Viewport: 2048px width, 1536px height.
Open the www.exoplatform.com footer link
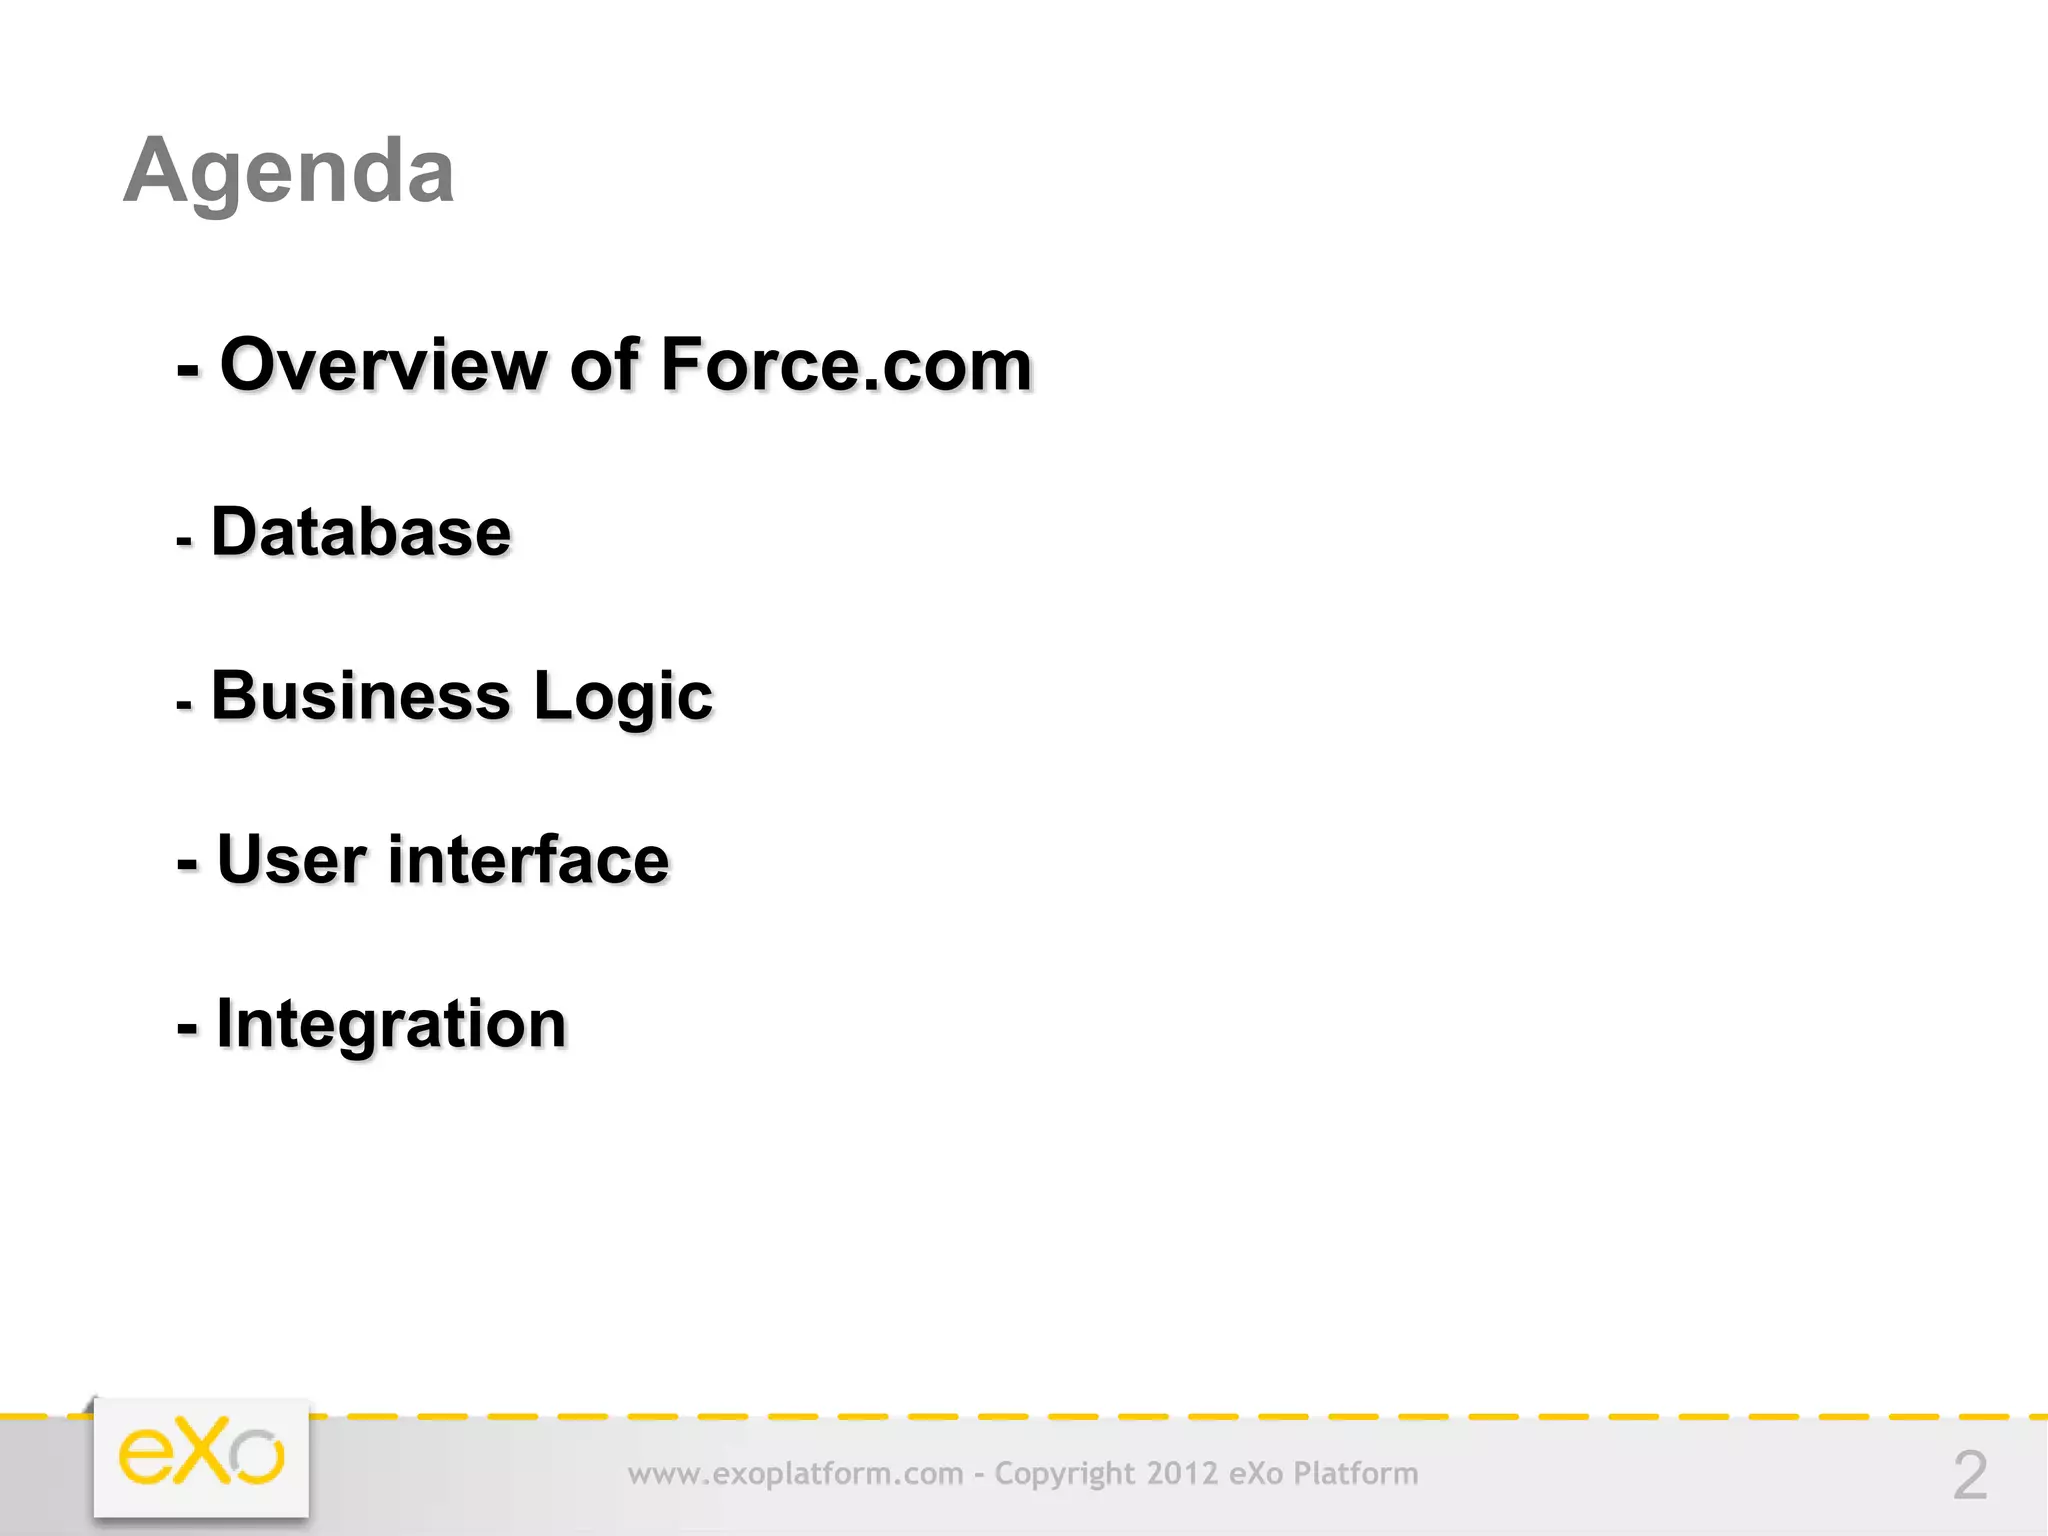[795, 1474]
